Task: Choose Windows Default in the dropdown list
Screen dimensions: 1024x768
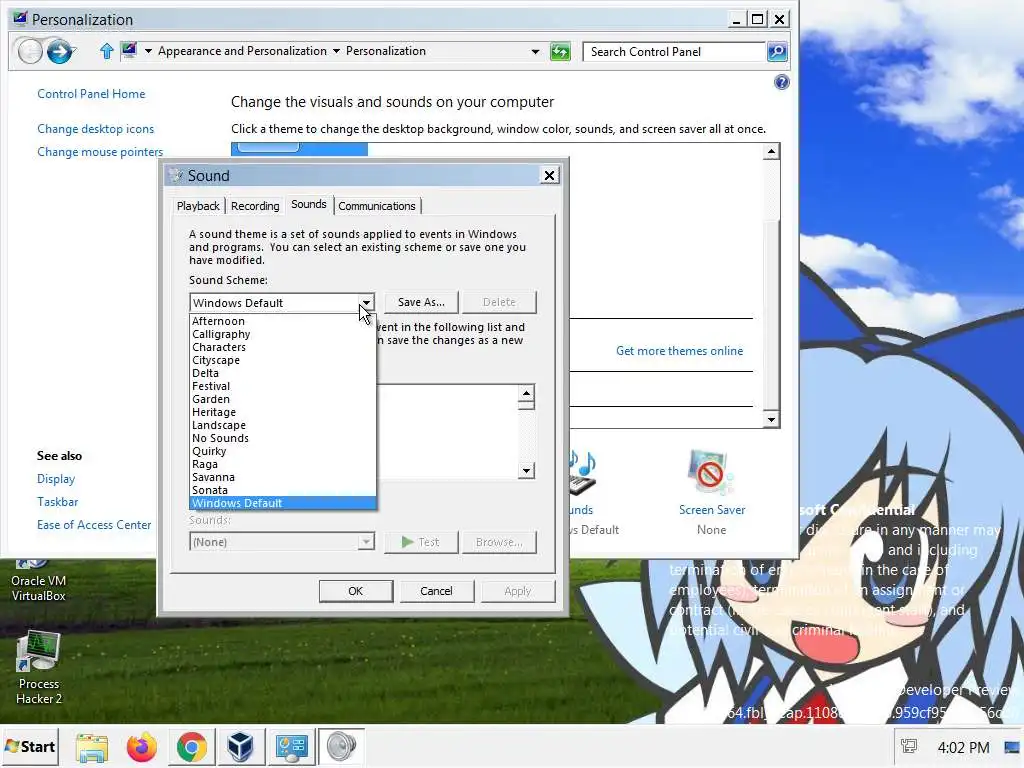Action: tap(282, 504)
